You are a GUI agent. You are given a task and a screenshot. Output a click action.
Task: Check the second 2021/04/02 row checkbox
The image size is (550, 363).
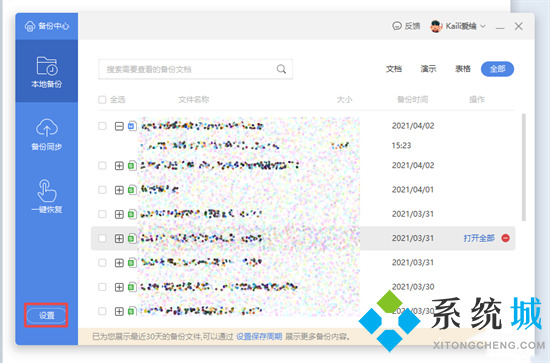click(x=102, y=166)
